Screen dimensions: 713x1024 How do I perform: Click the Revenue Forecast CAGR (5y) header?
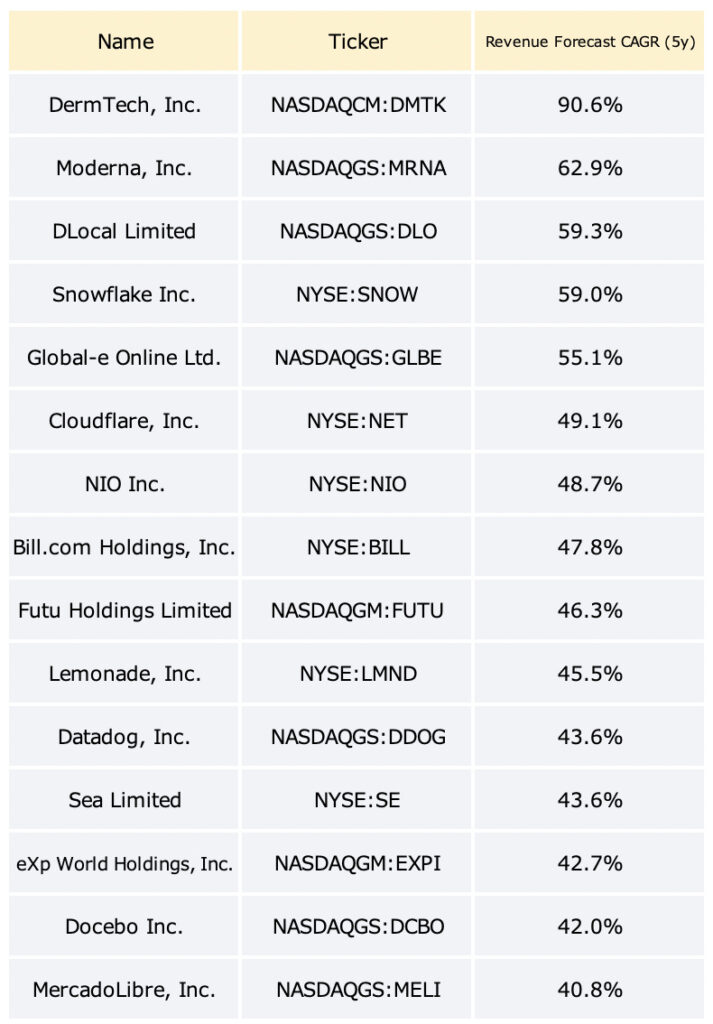tap(589, 40)
